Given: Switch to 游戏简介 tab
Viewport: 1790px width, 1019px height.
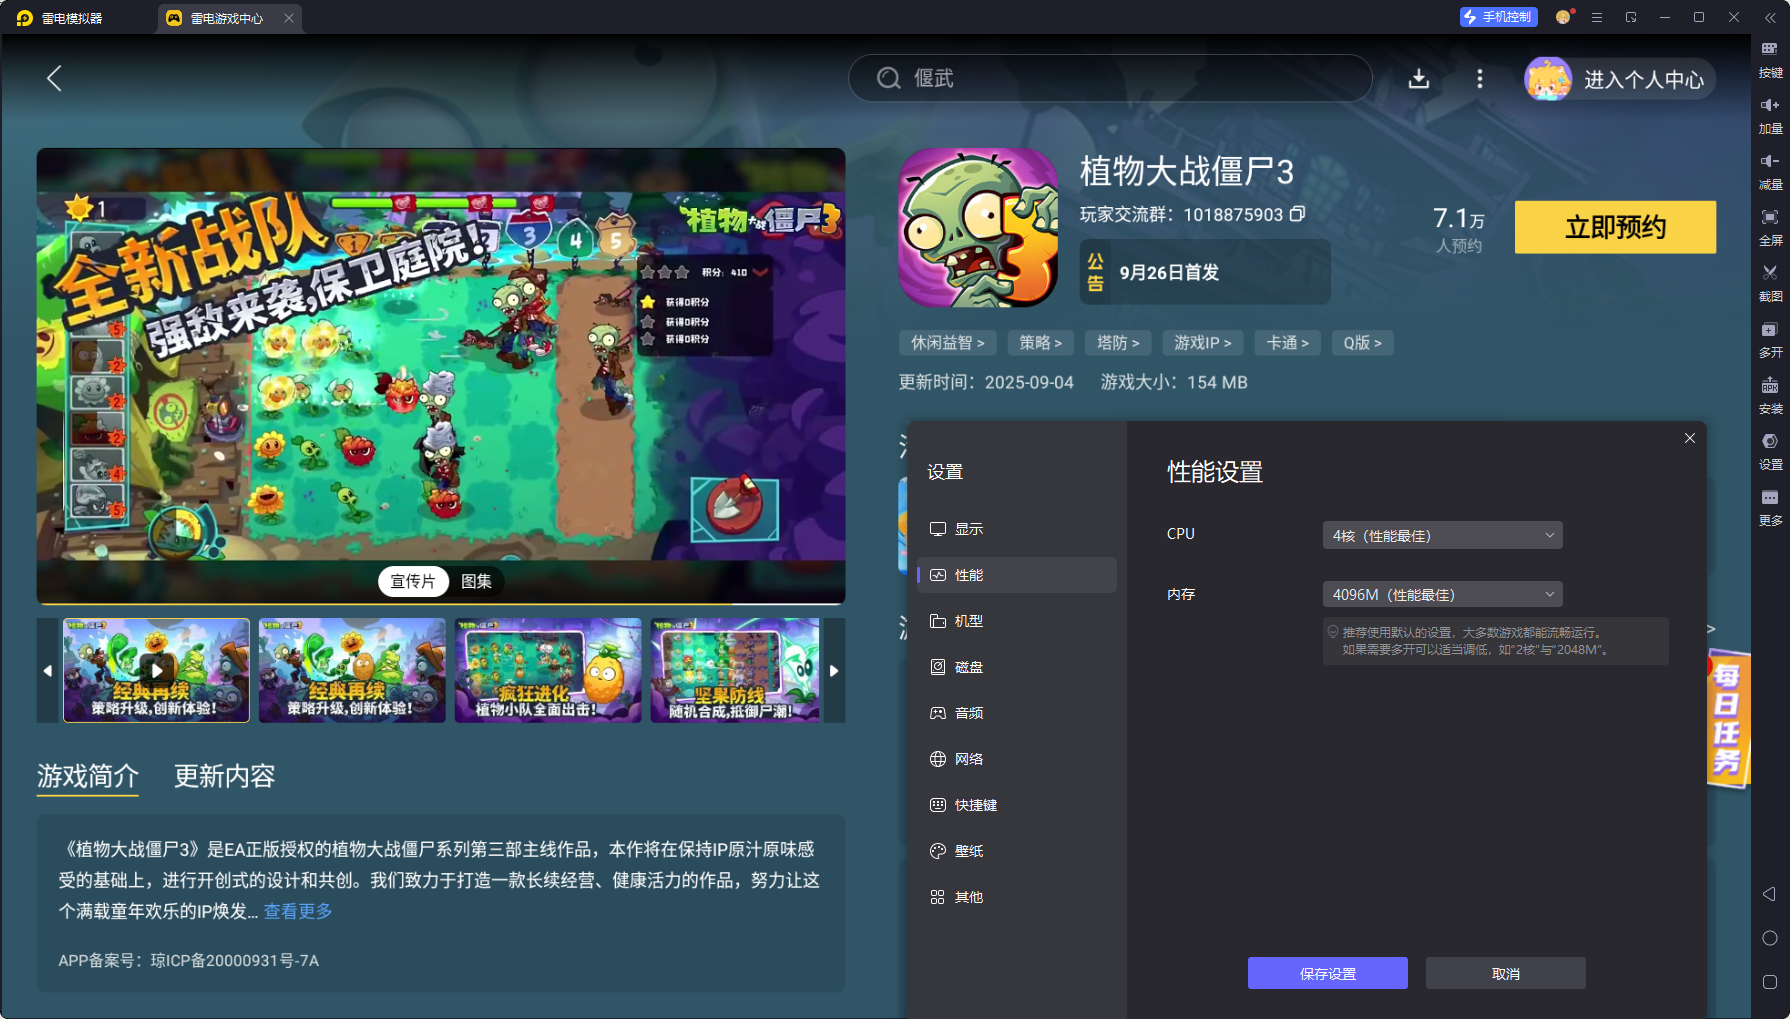Looking at the screenshot, I should point(87,776).
